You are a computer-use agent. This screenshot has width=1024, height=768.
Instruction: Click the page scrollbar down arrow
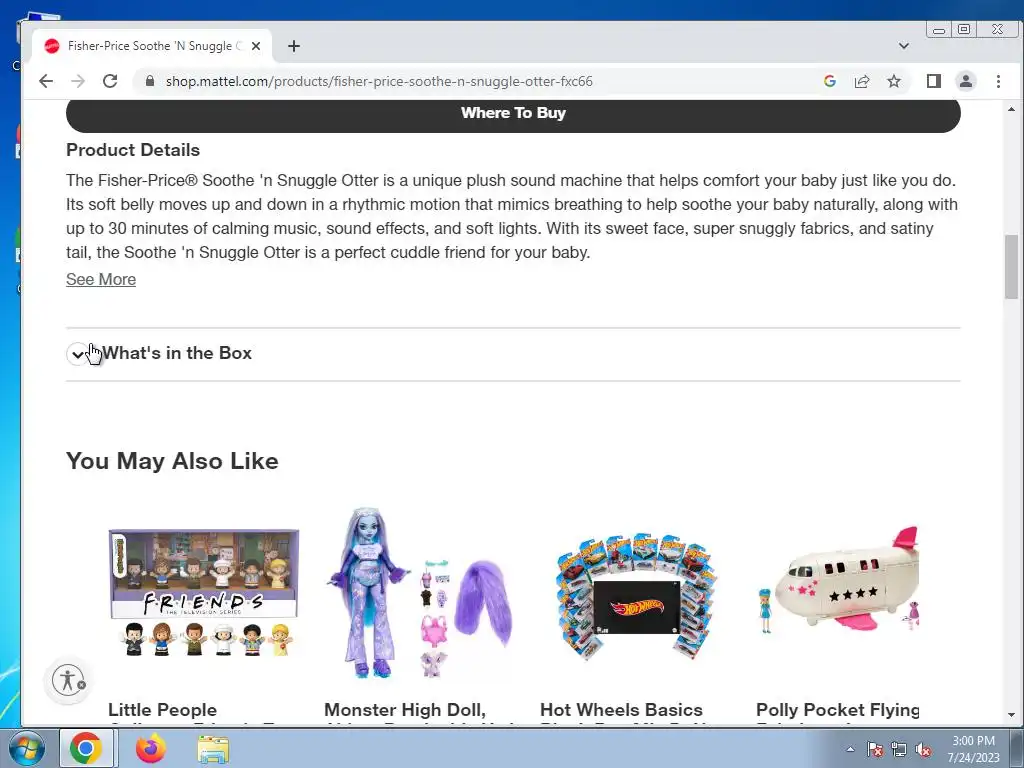[x=1011, y=715]
